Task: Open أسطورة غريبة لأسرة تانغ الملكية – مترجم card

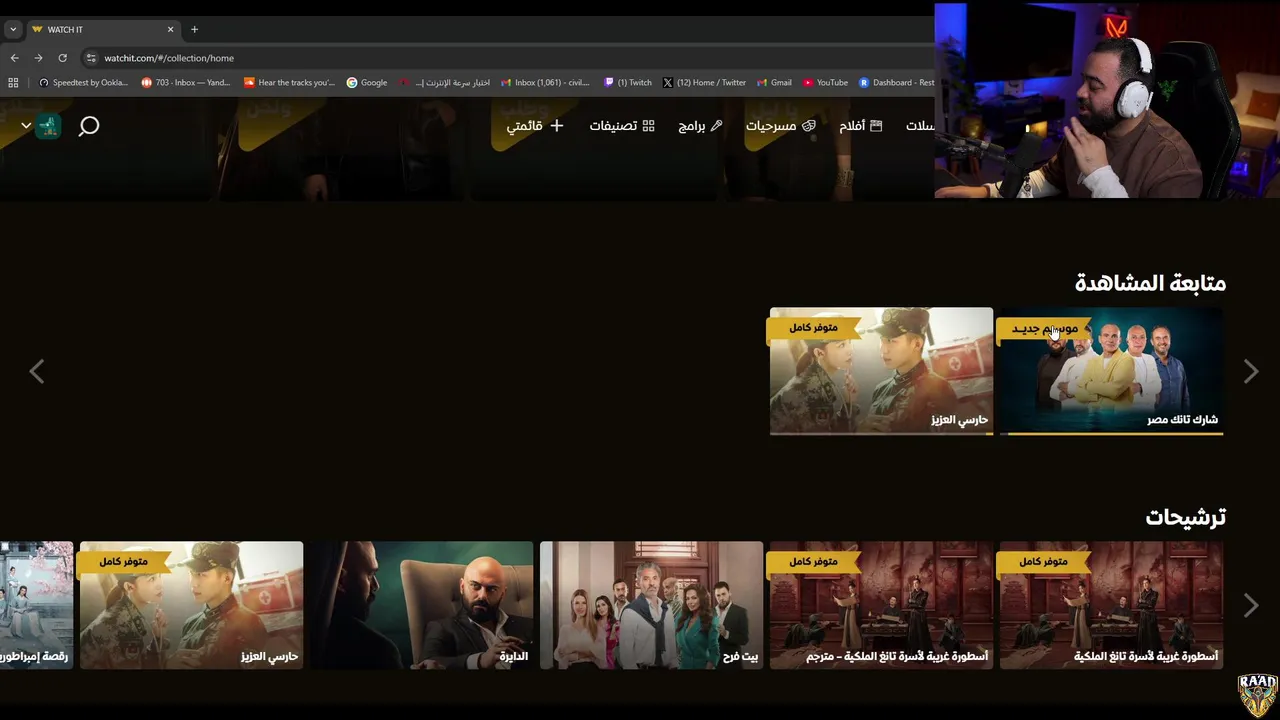Action: point(881,605)
